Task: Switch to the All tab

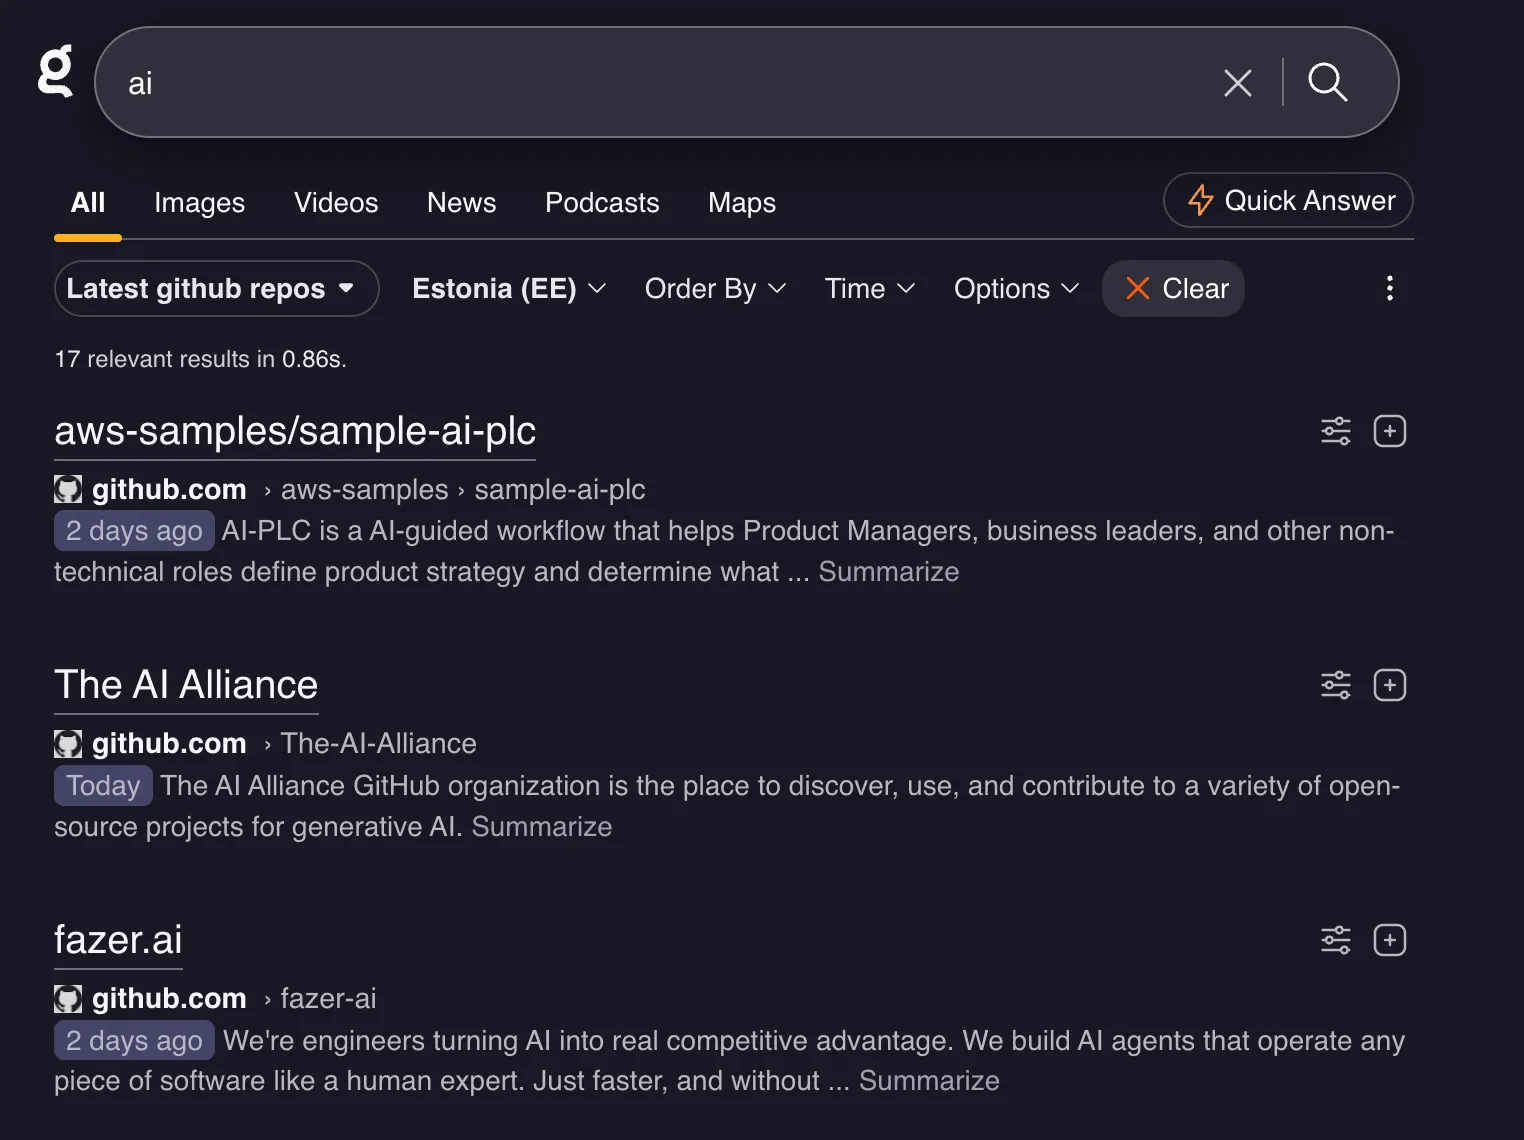Action: 88,203
